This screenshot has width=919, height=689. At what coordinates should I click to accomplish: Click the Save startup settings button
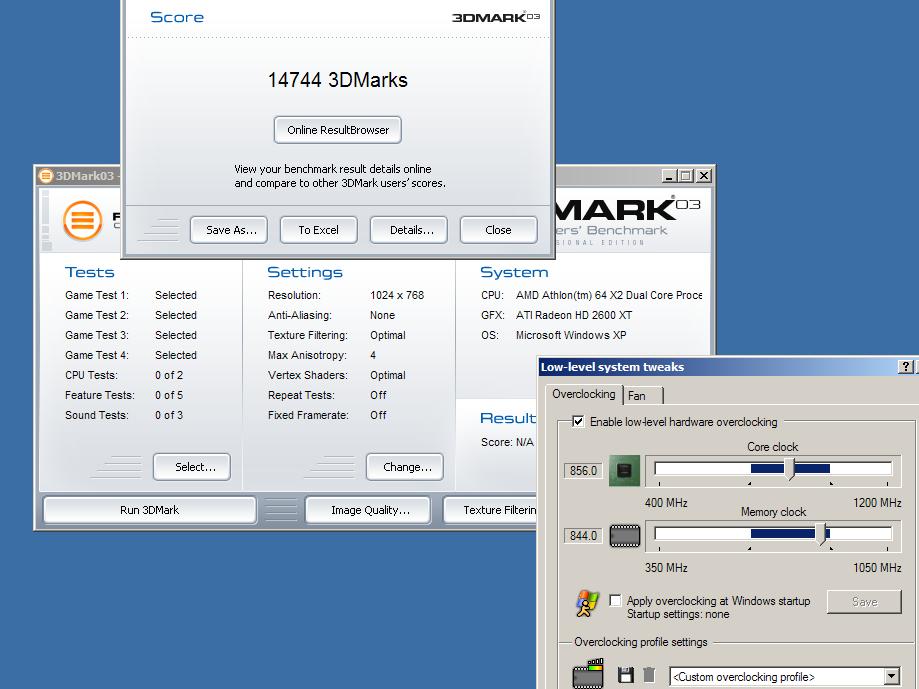pos(864,602)
